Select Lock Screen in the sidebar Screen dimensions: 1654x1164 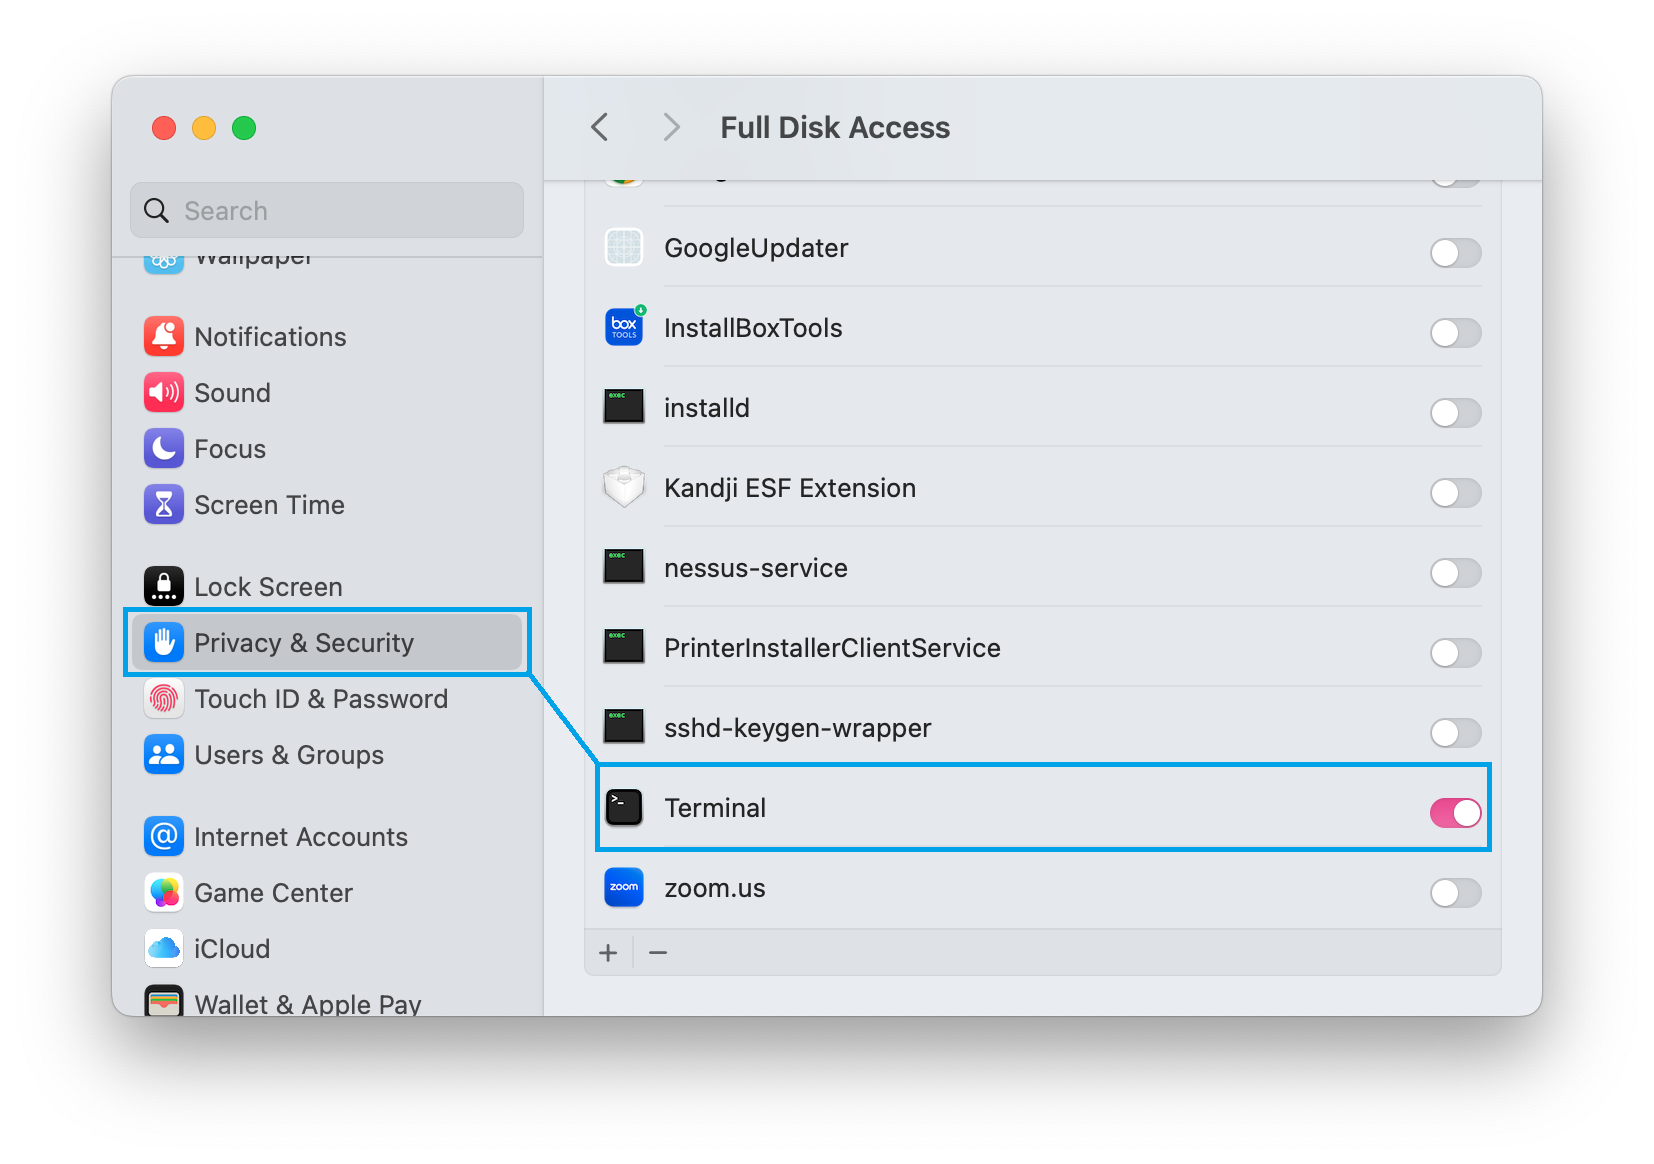(x=268, y=587)
